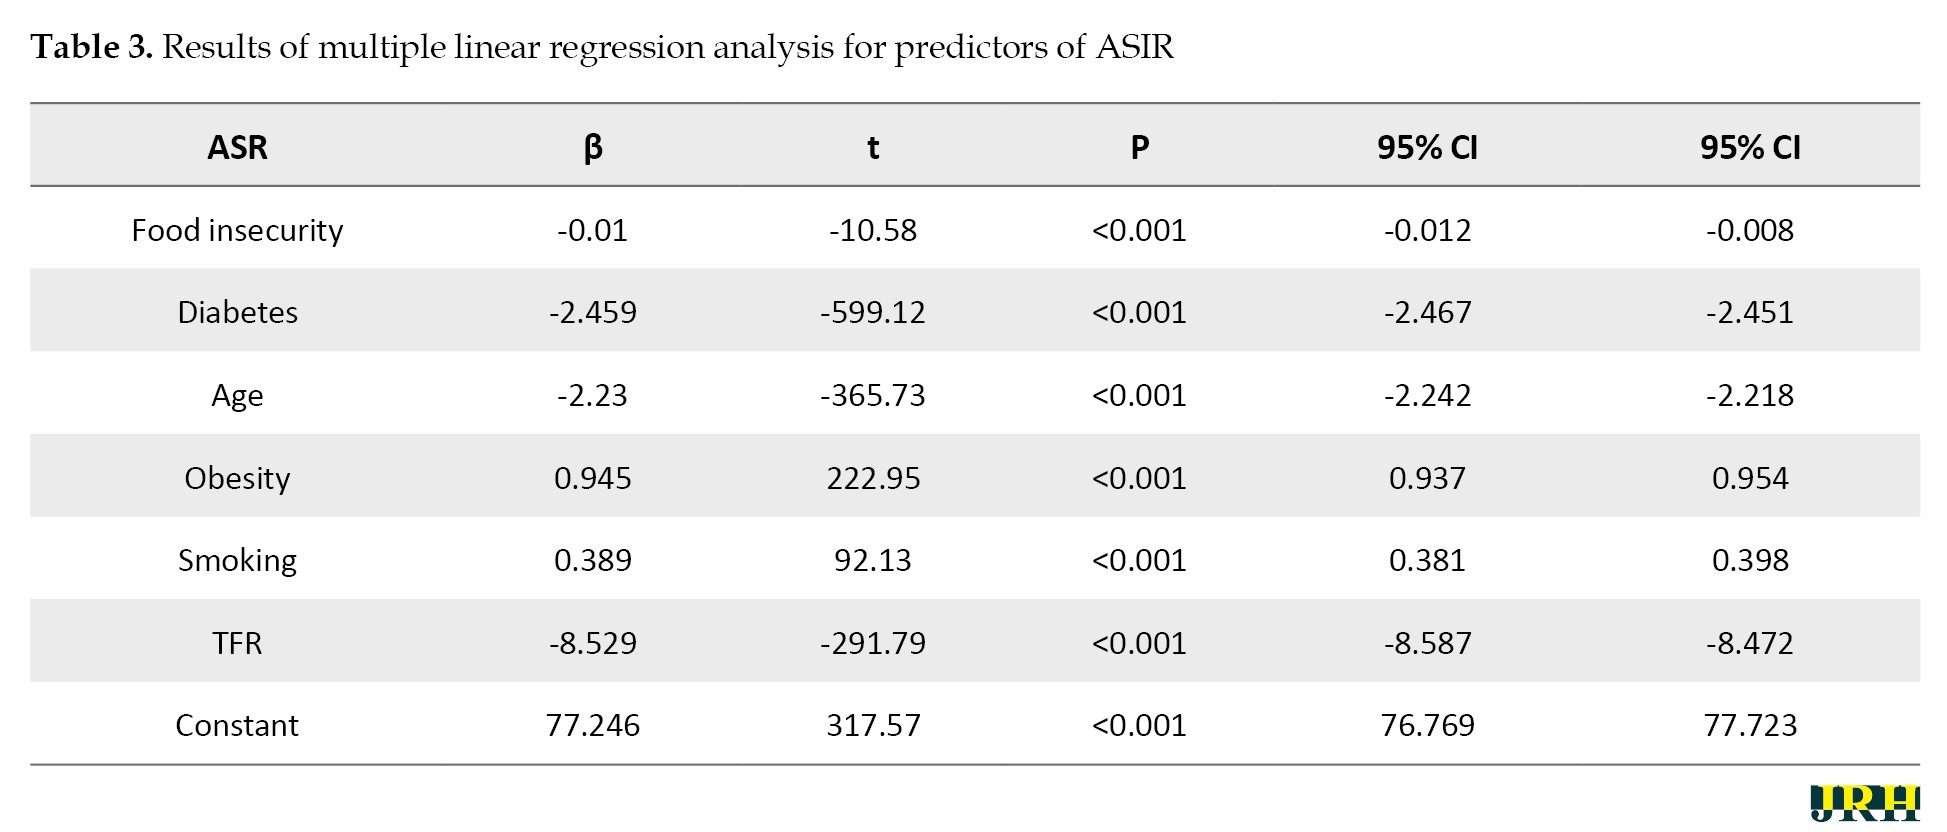Click the P column header
The width and height of the screenshot is (1947, 832).
coord(1139,148)
